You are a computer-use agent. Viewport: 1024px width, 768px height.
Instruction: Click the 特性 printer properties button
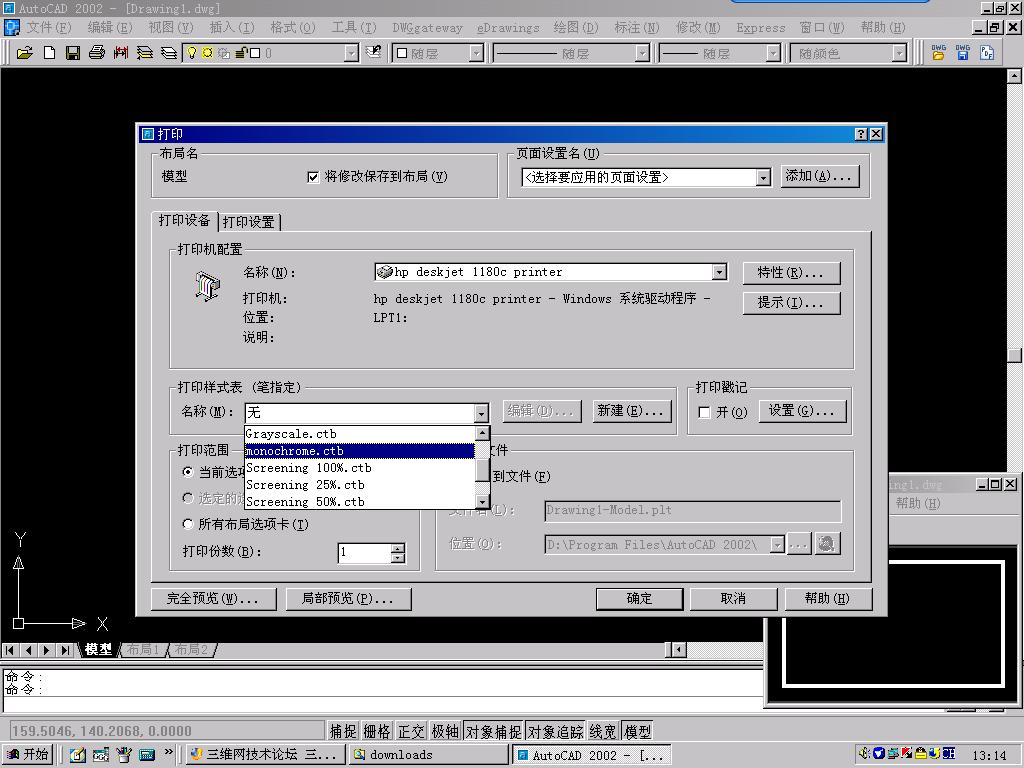pos(791,272)
